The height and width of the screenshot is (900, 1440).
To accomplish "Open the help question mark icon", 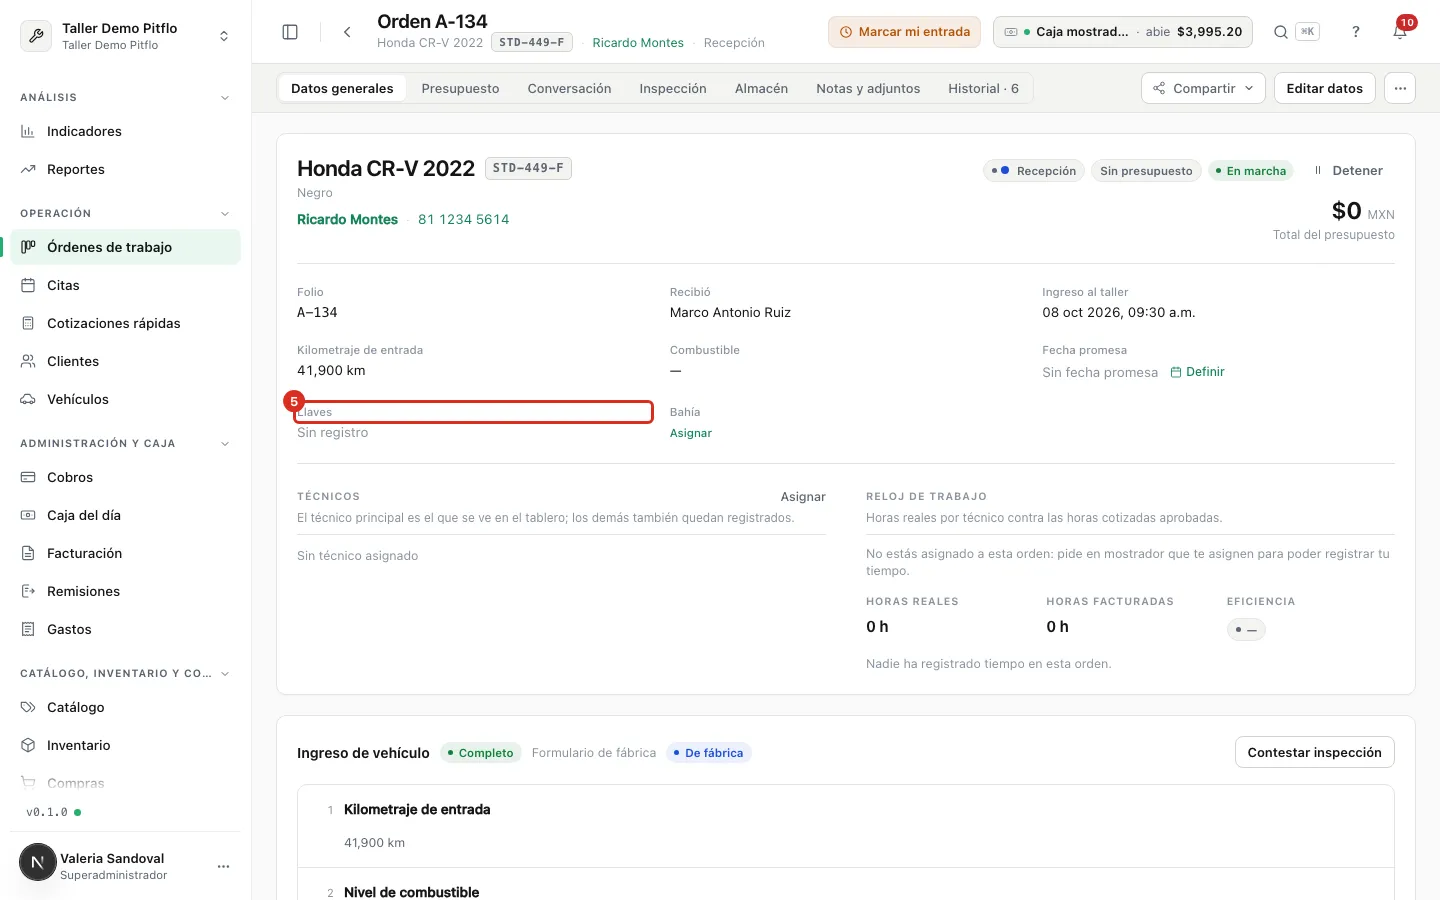I will (x=1356, y=32).
